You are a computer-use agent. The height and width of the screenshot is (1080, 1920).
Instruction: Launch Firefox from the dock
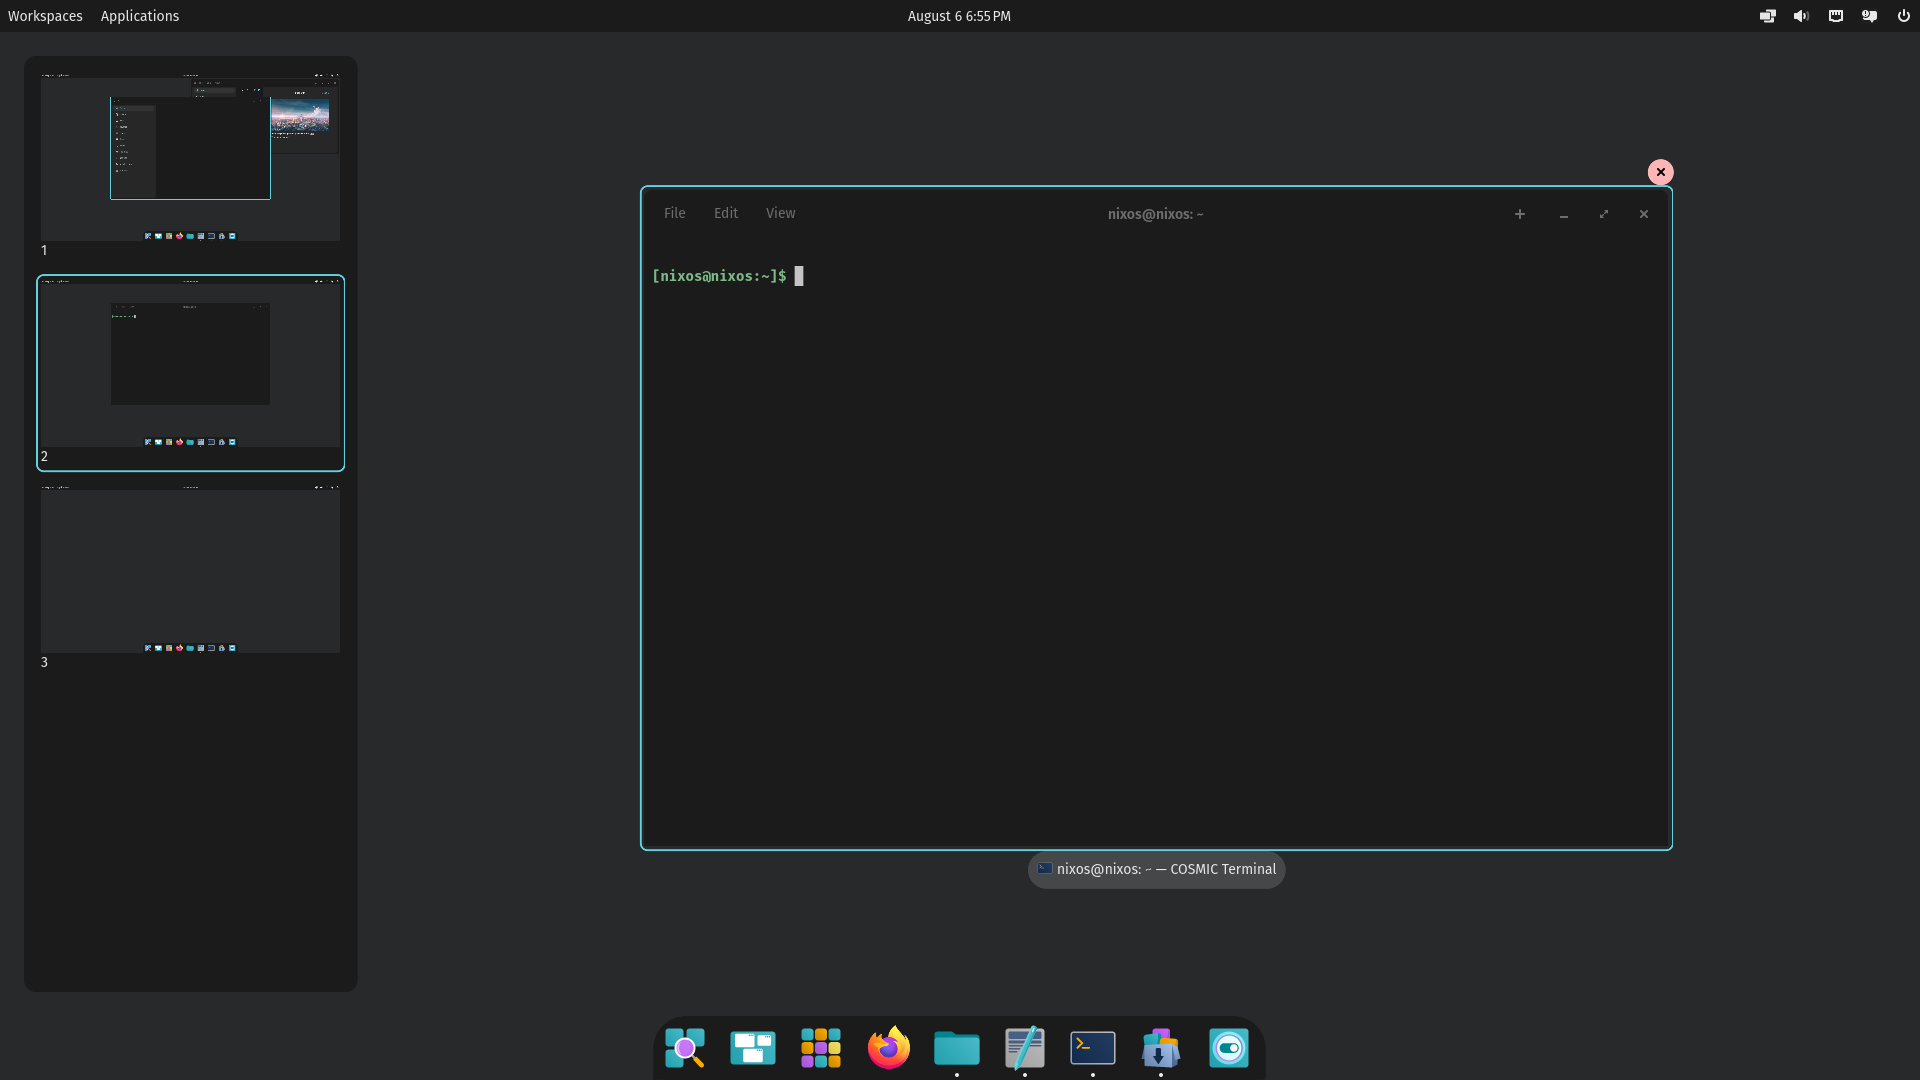click(889, 1048)
